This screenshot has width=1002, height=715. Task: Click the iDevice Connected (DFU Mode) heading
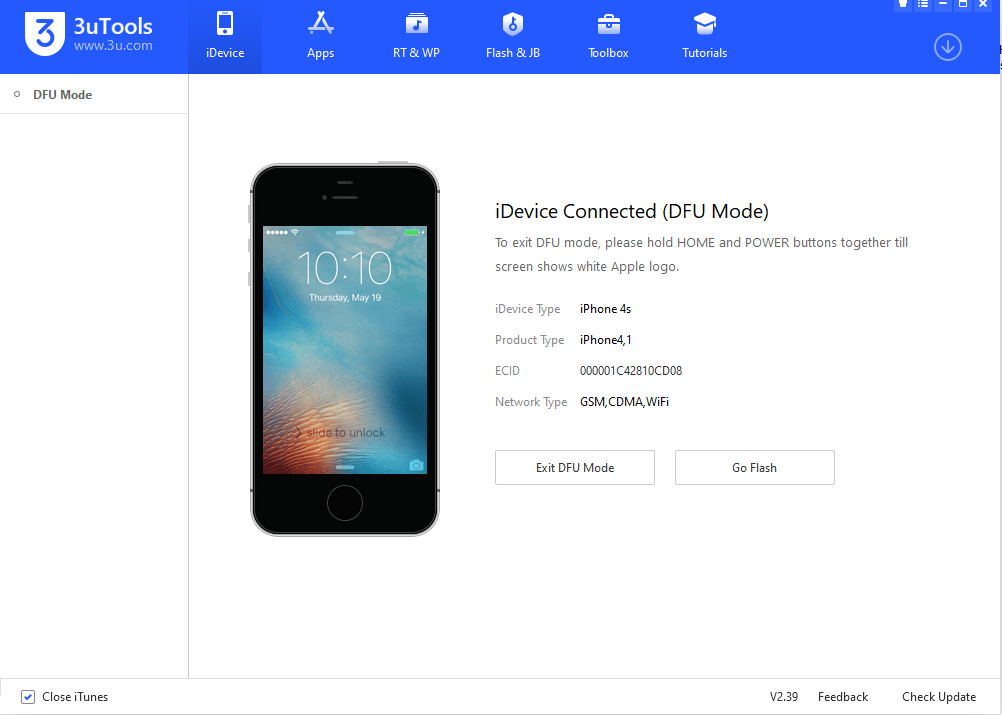click(x=631, y=211)
